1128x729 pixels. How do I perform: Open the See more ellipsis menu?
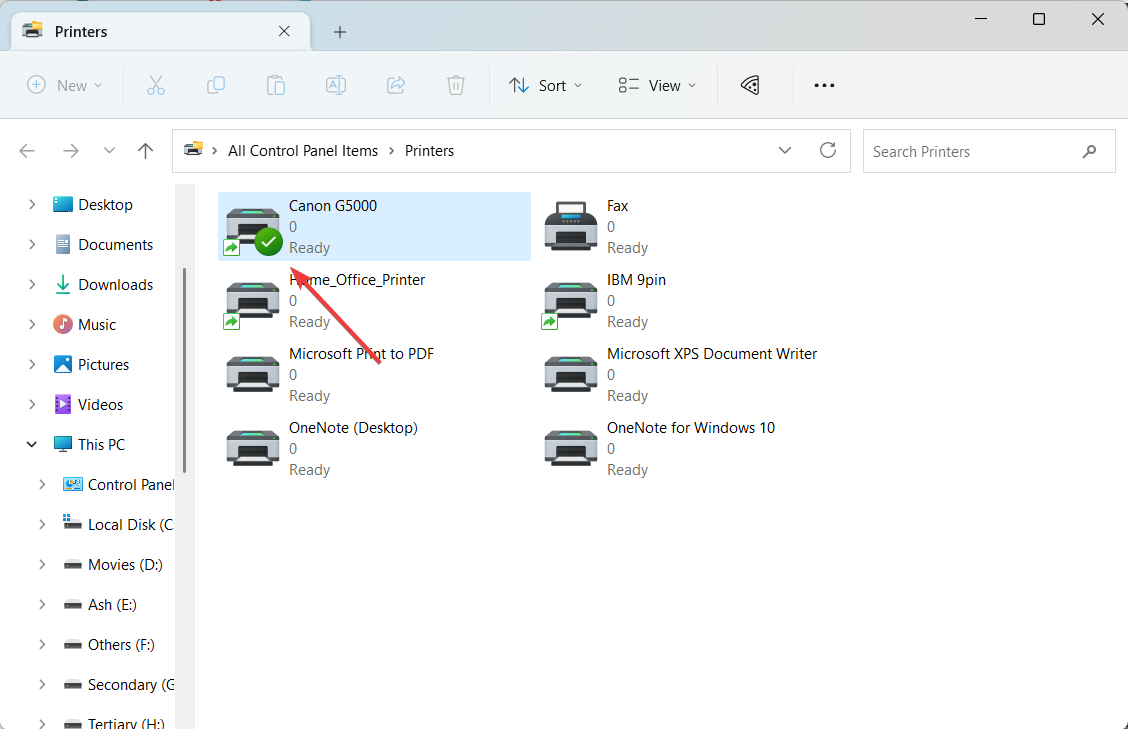tap(824, 85)
